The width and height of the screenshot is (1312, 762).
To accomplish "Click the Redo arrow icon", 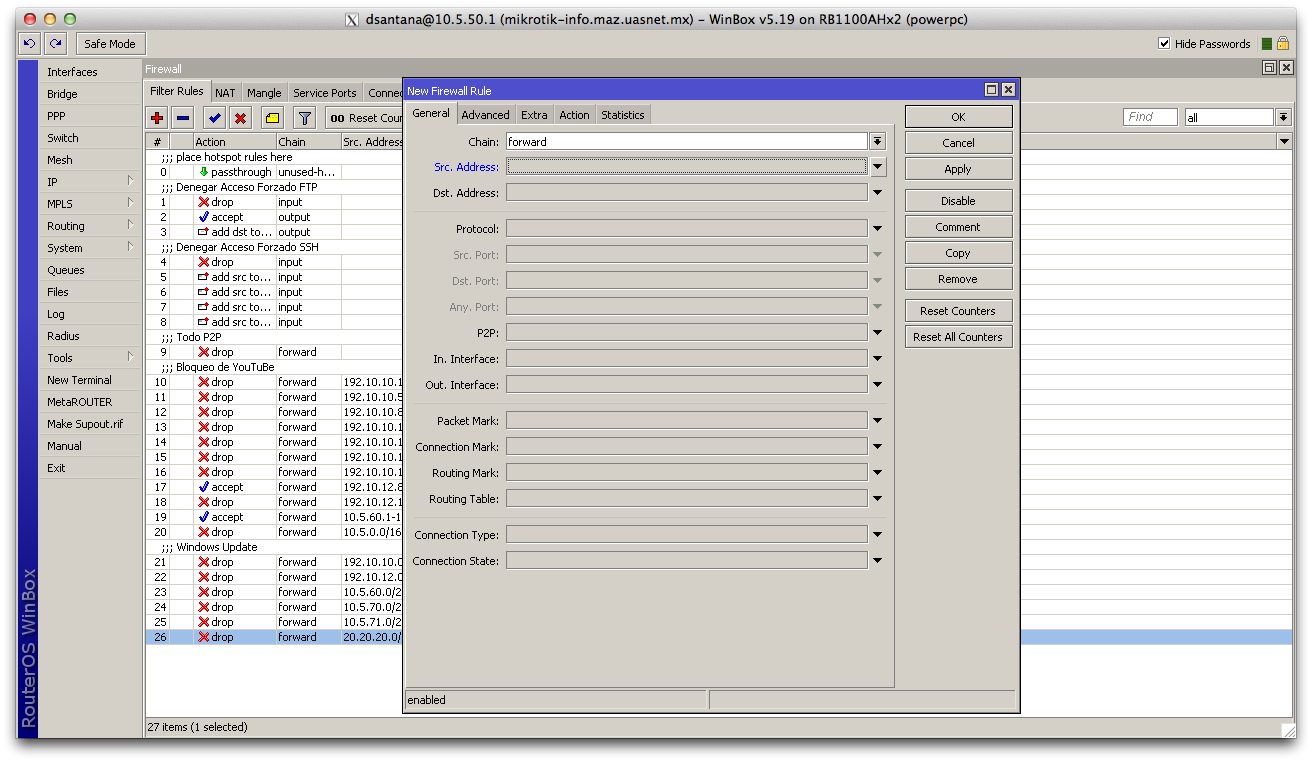I will coord(55,43).
